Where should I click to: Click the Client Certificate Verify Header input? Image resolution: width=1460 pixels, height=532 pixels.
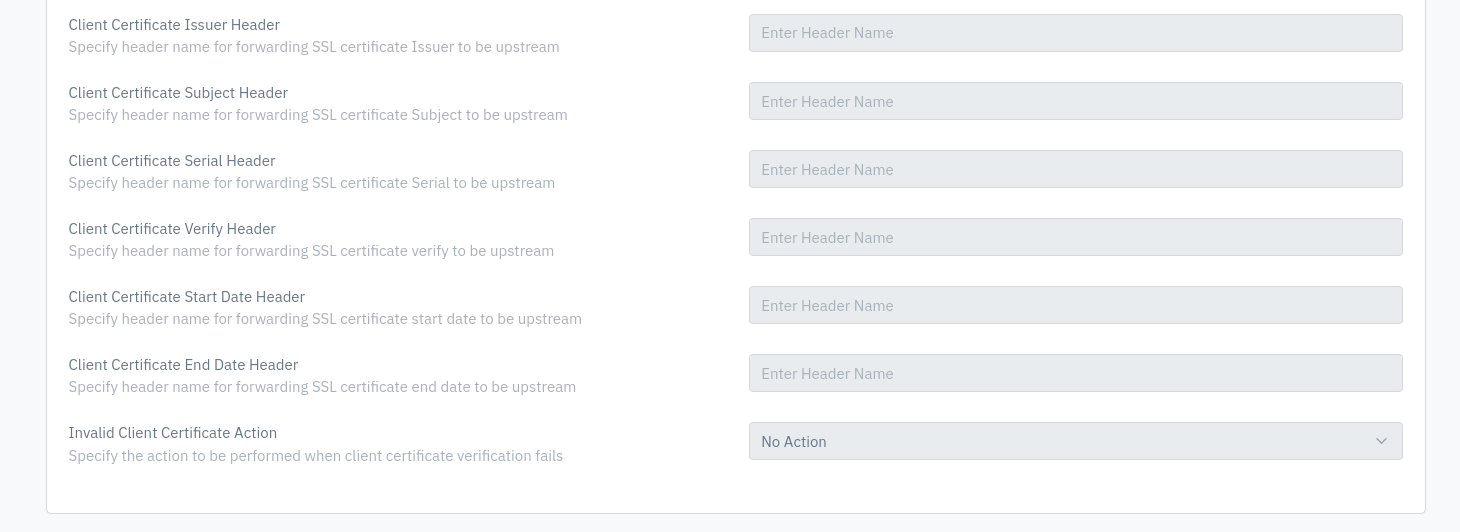[x=1075, y=237]
